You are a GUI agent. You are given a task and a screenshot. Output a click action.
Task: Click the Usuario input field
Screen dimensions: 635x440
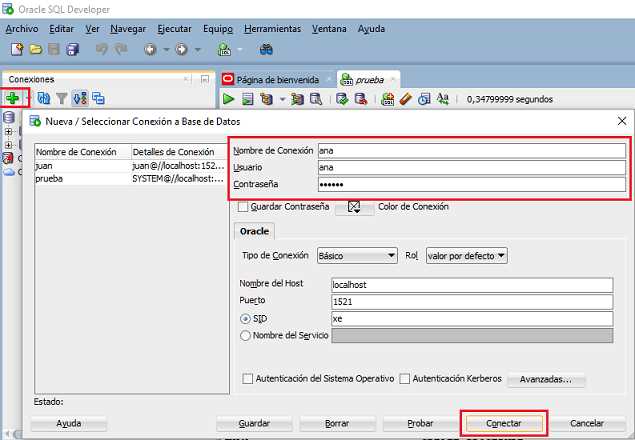(472, 167)
